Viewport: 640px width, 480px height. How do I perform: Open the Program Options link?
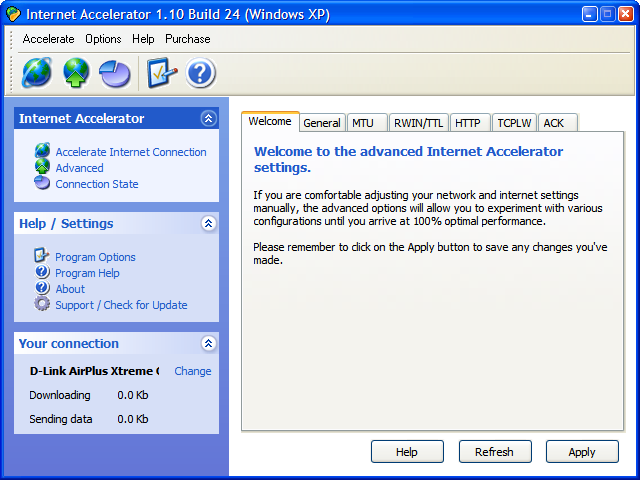(x=95, y=257)
